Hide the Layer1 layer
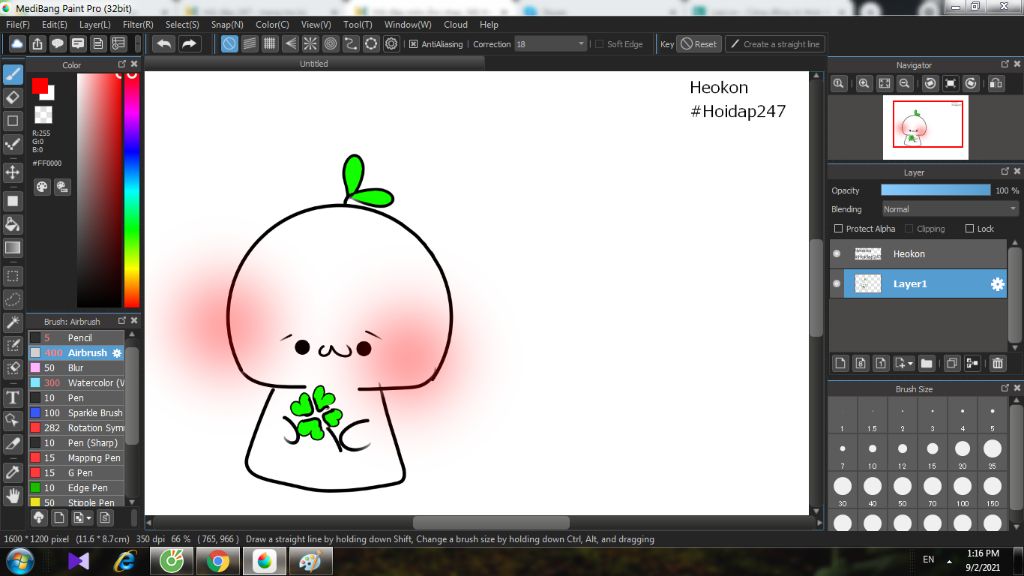Viewport: 1024px width, 576px height. [x=837, y=284]
